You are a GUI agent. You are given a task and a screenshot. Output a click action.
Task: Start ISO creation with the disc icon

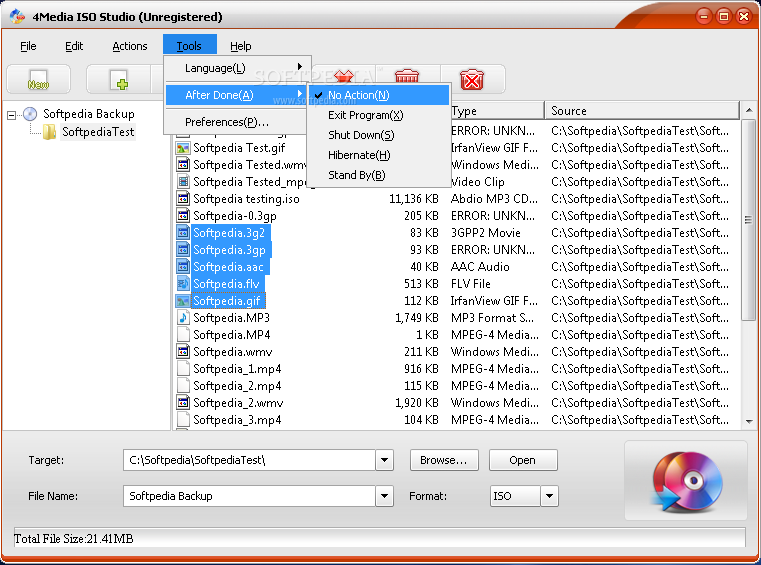685,481
